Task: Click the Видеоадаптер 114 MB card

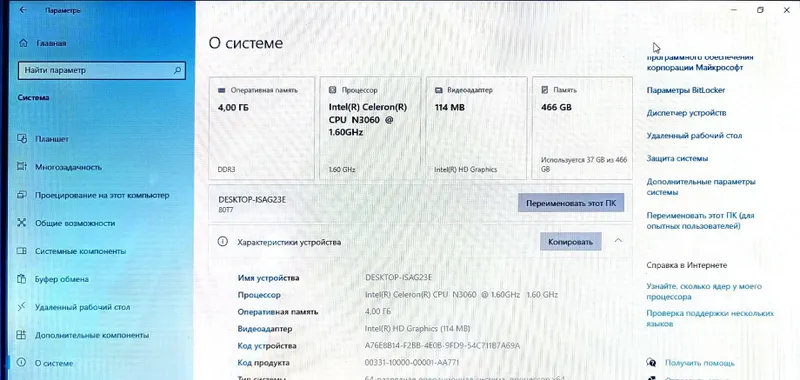Action: [476, 128]
